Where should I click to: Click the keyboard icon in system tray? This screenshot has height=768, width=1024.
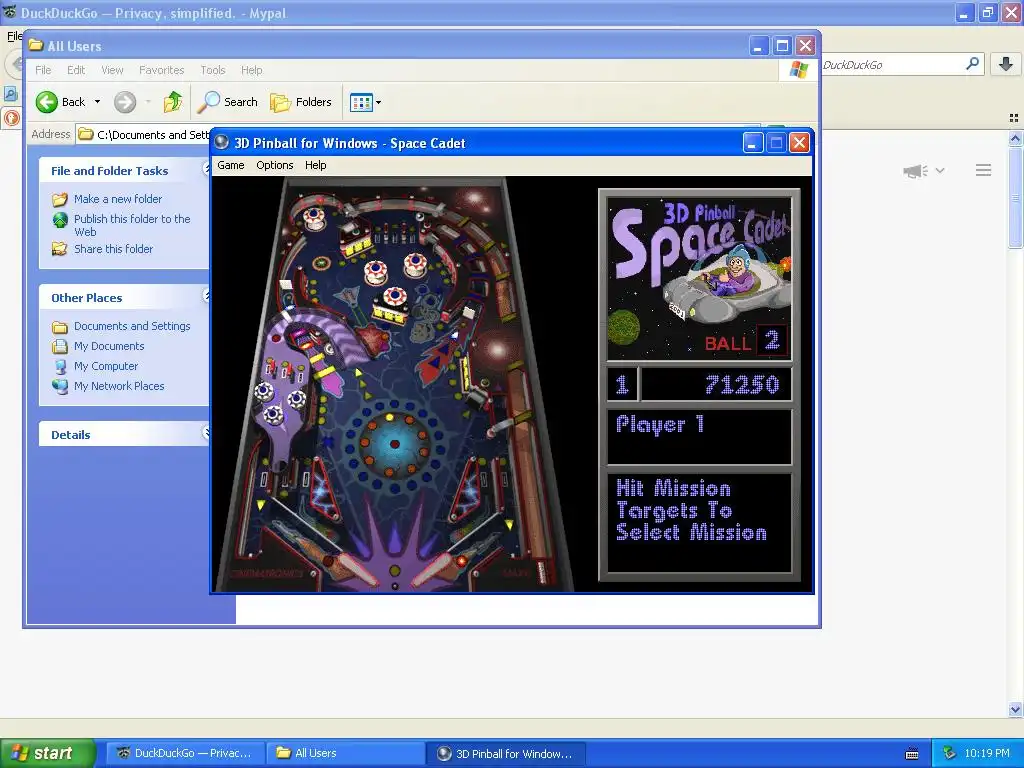912,754
